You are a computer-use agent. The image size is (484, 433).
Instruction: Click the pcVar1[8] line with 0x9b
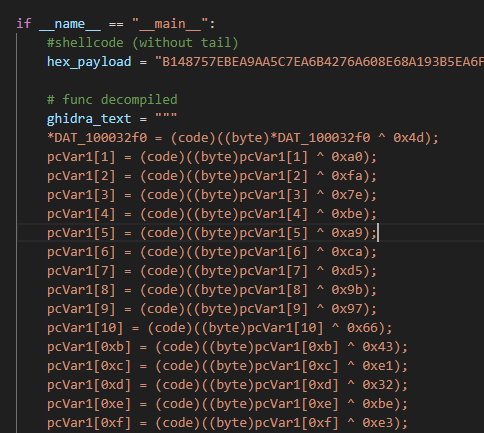(212, 290)
